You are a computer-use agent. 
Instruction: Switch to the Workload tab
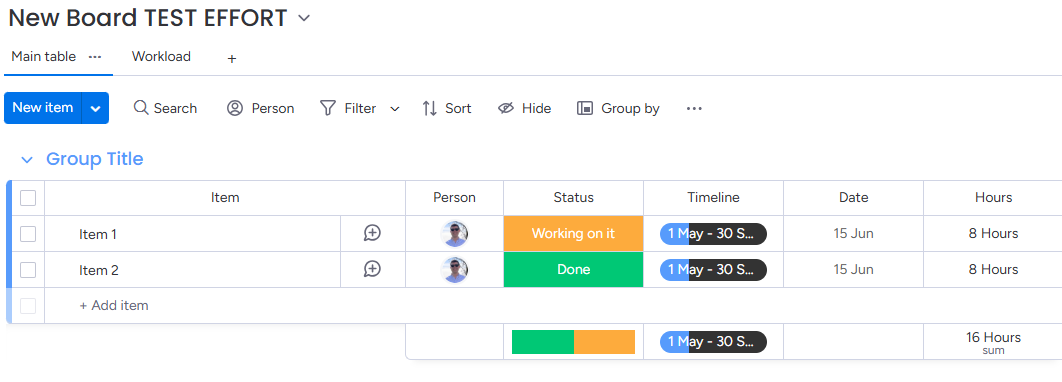[161, 57]
